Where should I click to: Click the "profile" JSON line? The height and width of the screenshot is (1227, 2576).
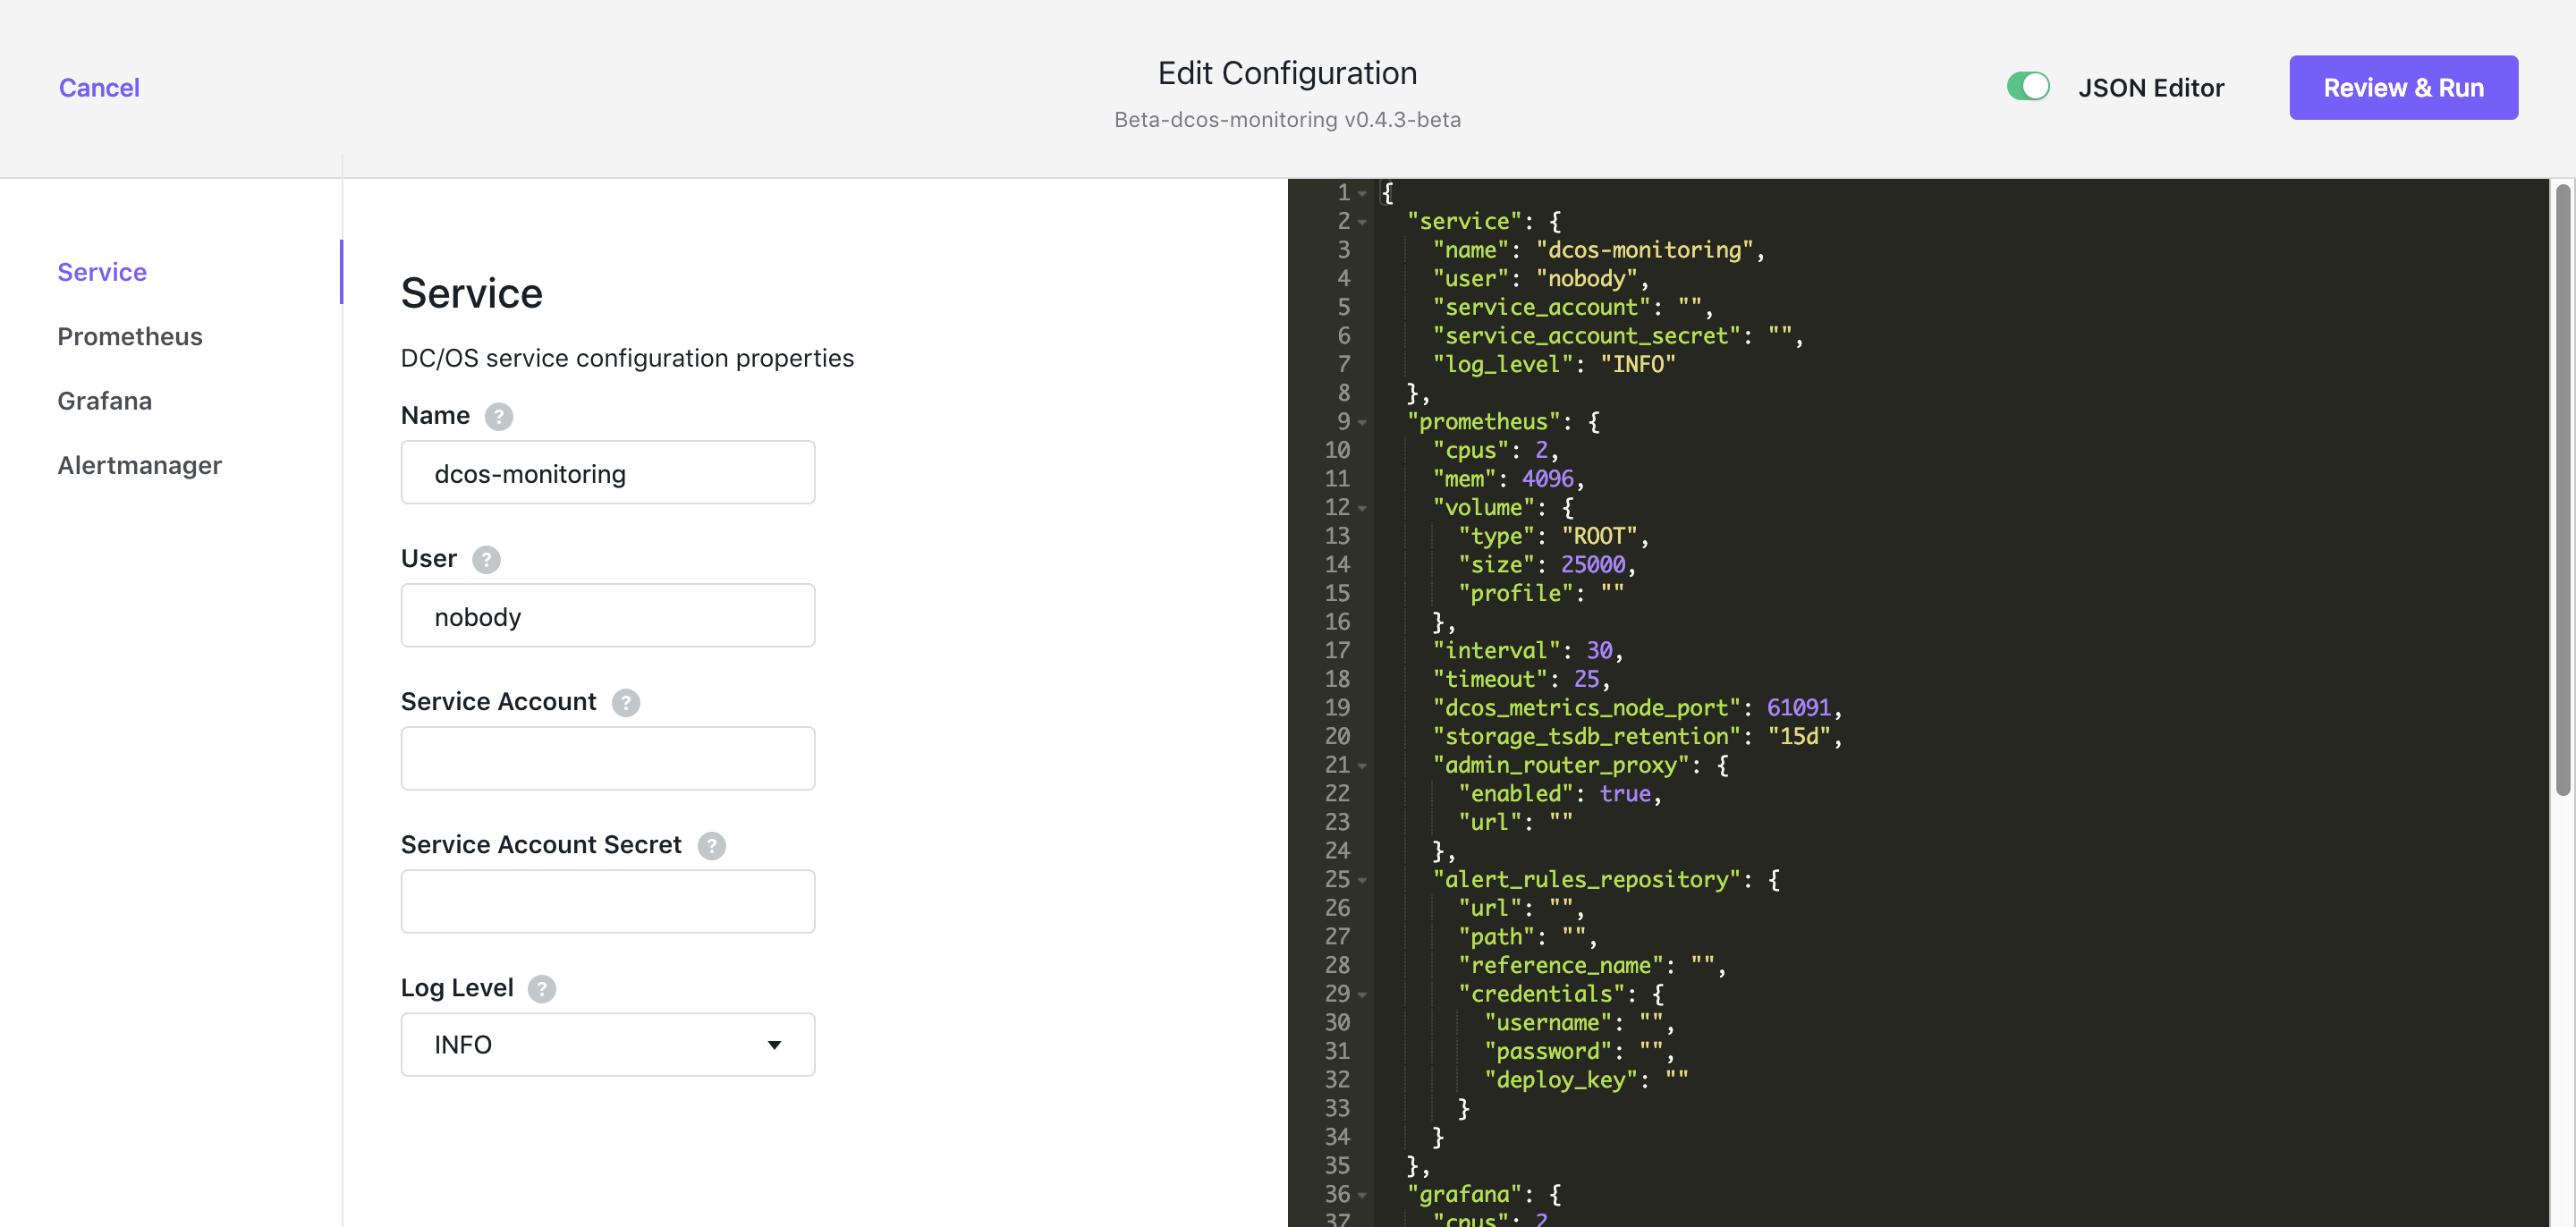[1540, 593]
